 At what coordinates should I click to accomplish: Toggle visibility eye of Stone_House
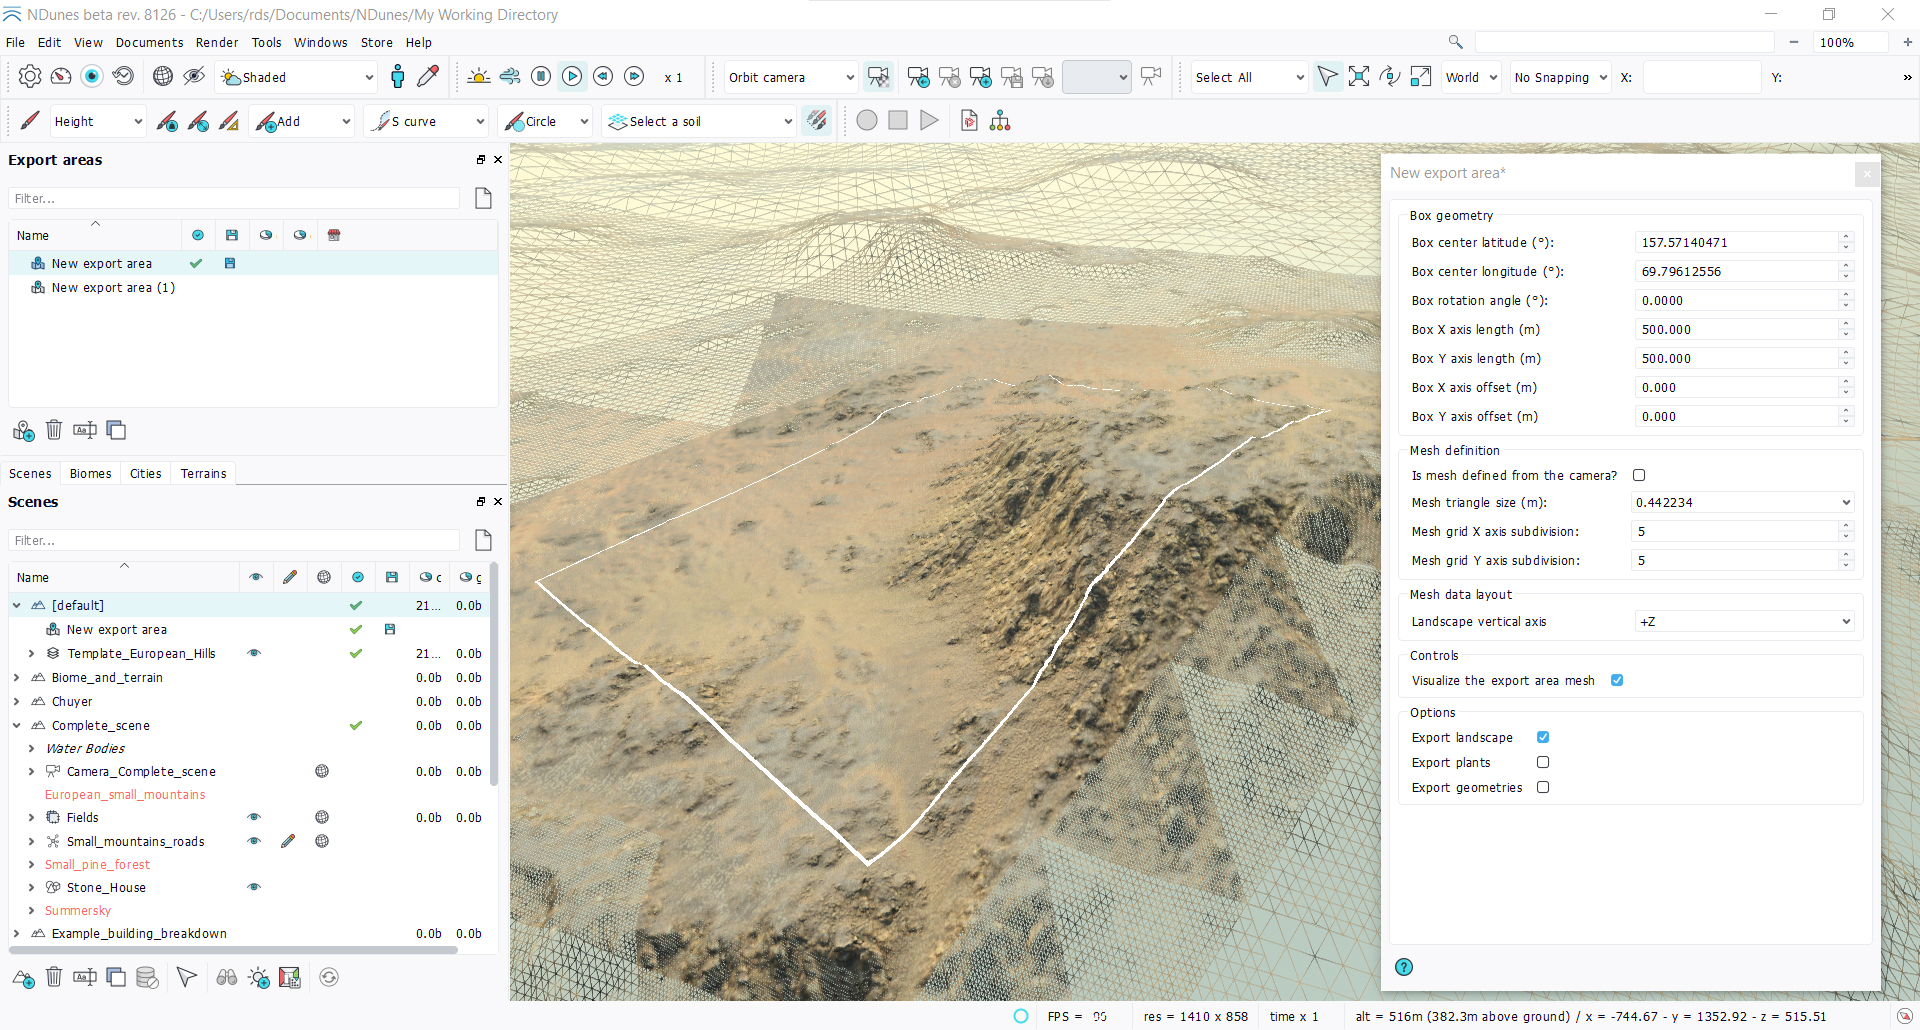[x=254, y=888]
